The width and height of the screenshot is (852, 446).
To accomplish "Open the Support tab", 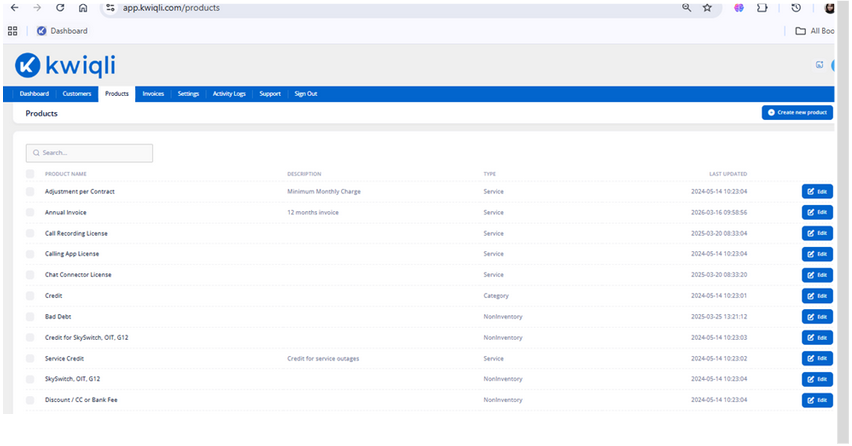I will (270, 94).
